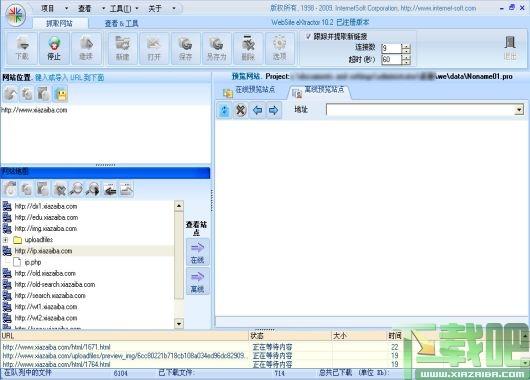Viewport: 530px width, 380px height.
Task: Increase the 连接数 connections spinner
Action: (x=406, y=46)
